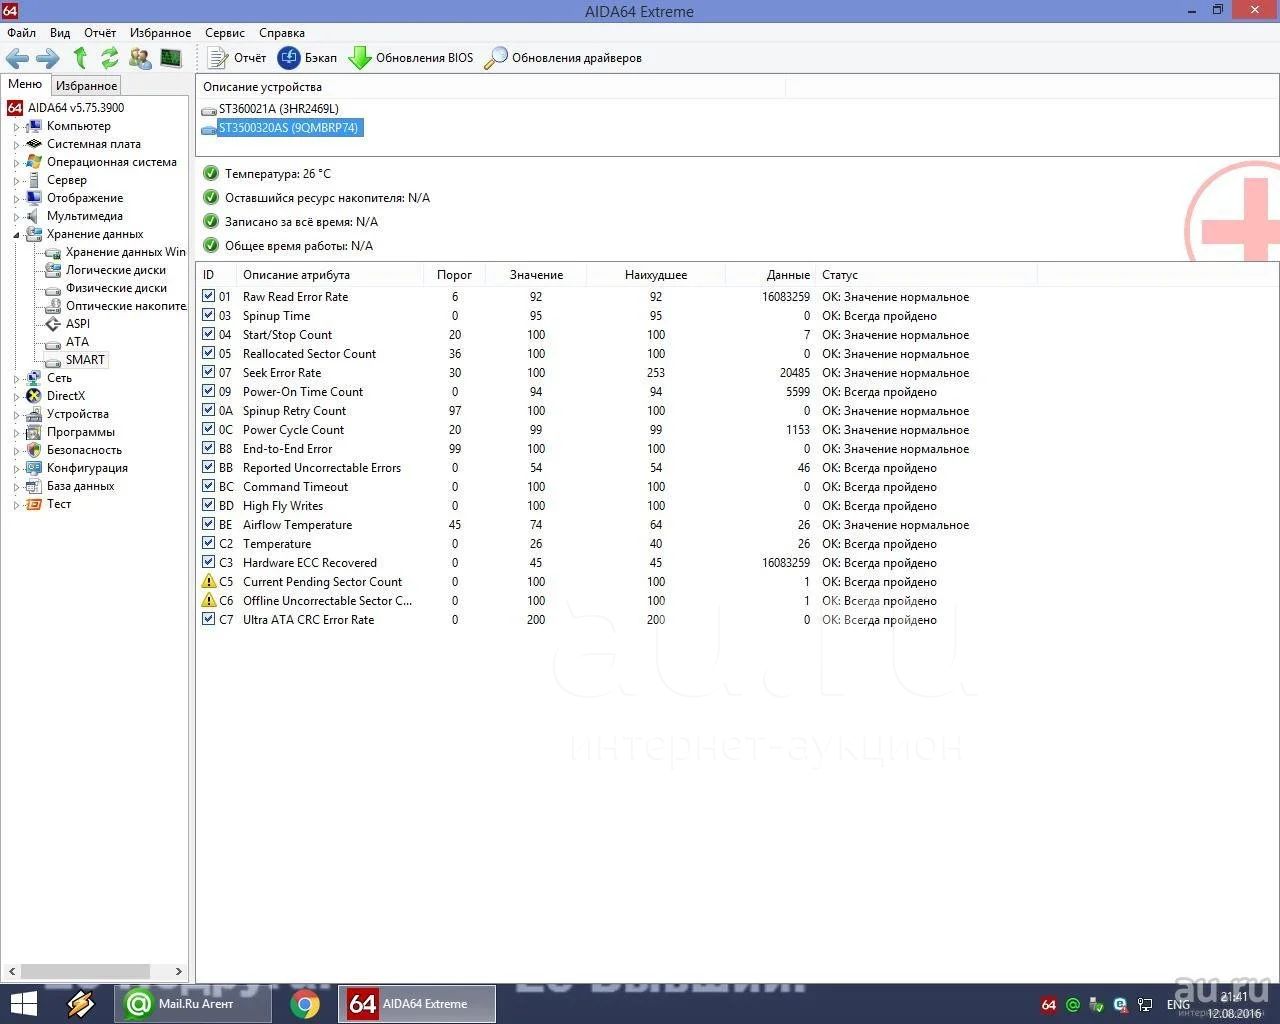
Task: Select the AIDA64 v5.75.3900 root node
Action: point(66,108)
